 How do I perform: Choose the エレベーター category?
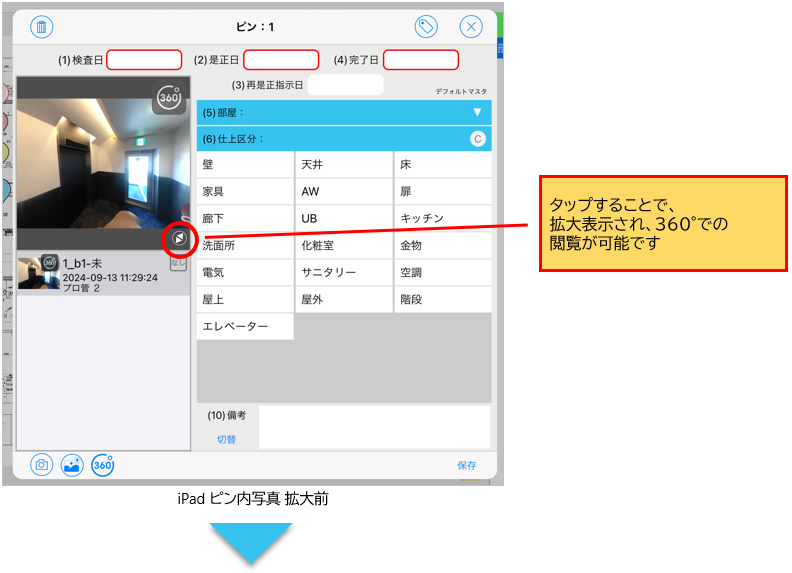245,326
